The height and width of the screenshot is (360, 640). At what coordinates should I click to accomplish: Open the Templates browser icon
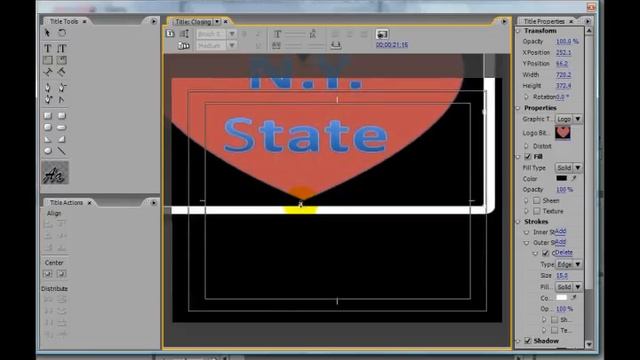point(184,46)
